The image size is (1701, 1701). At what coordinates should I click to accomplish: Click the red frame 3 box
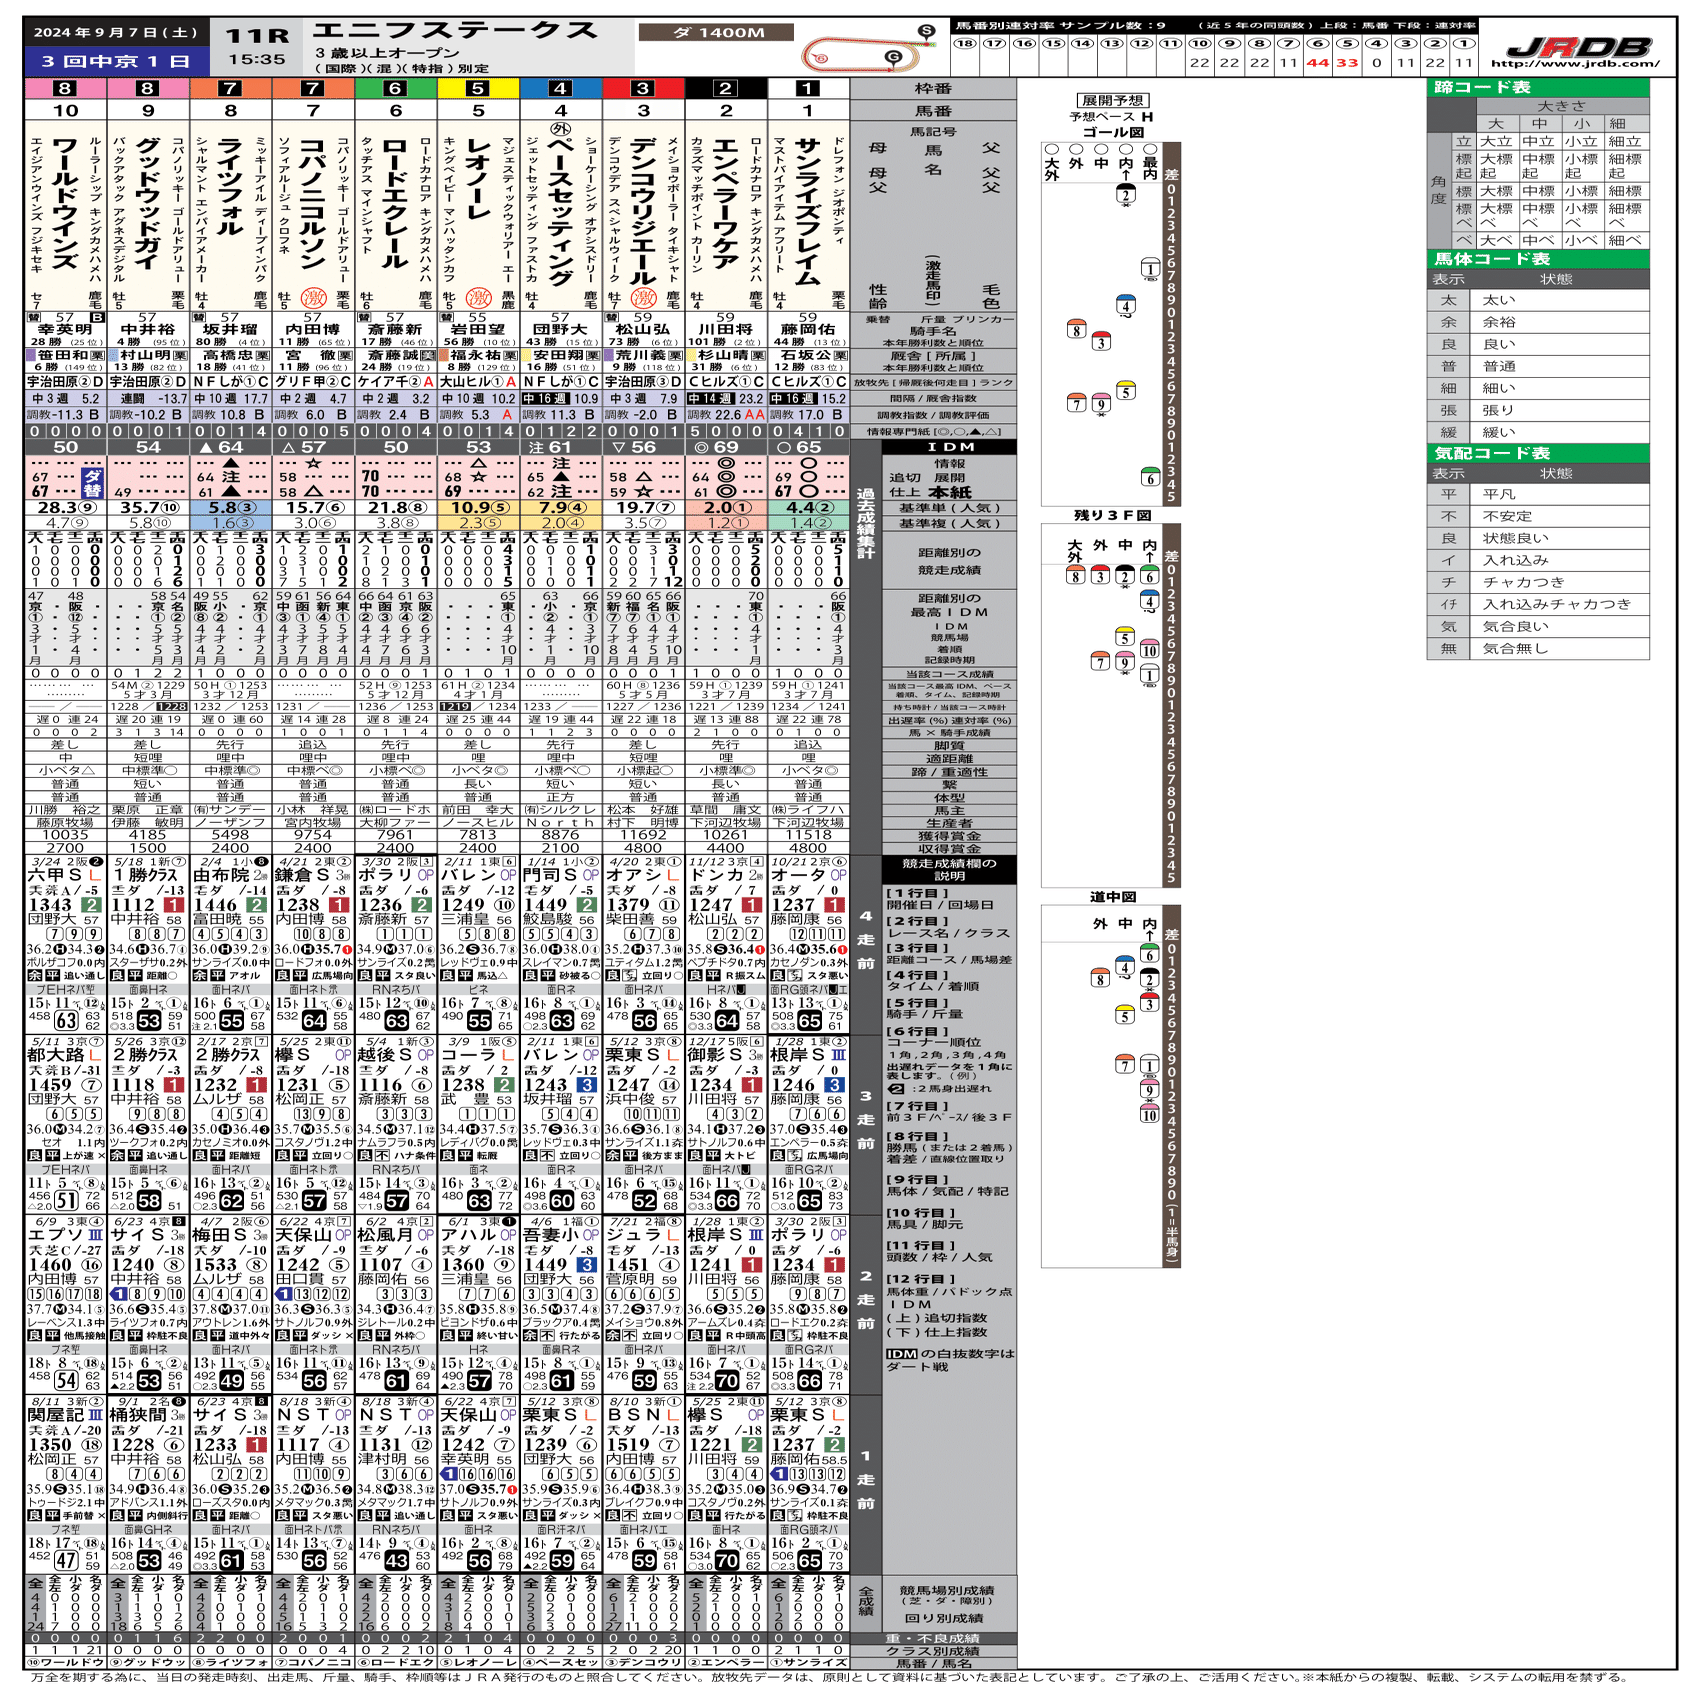pos(643,88)
